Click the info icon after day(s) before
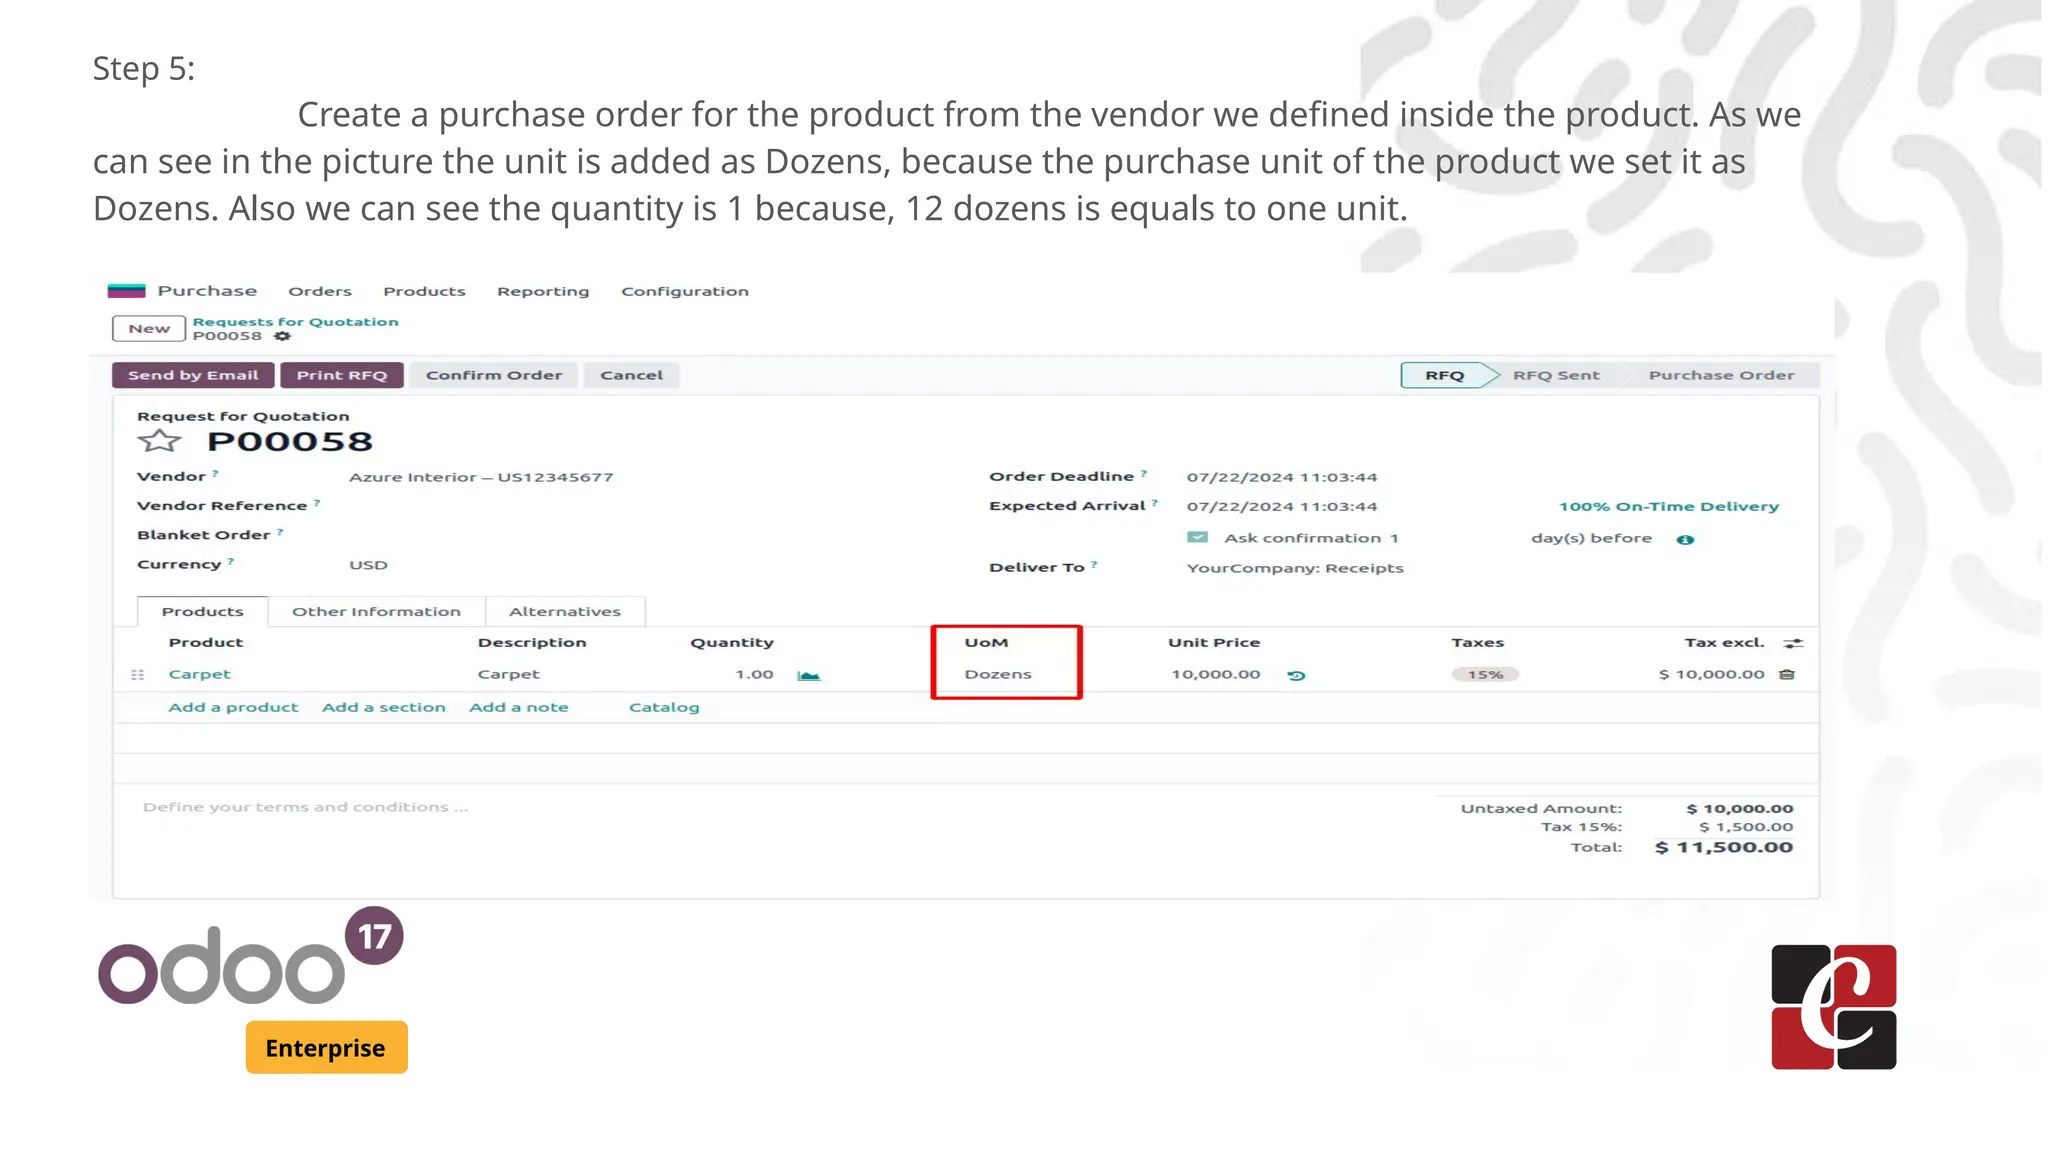This screenshot has width=2048, height=1152. pos(1685,540)
